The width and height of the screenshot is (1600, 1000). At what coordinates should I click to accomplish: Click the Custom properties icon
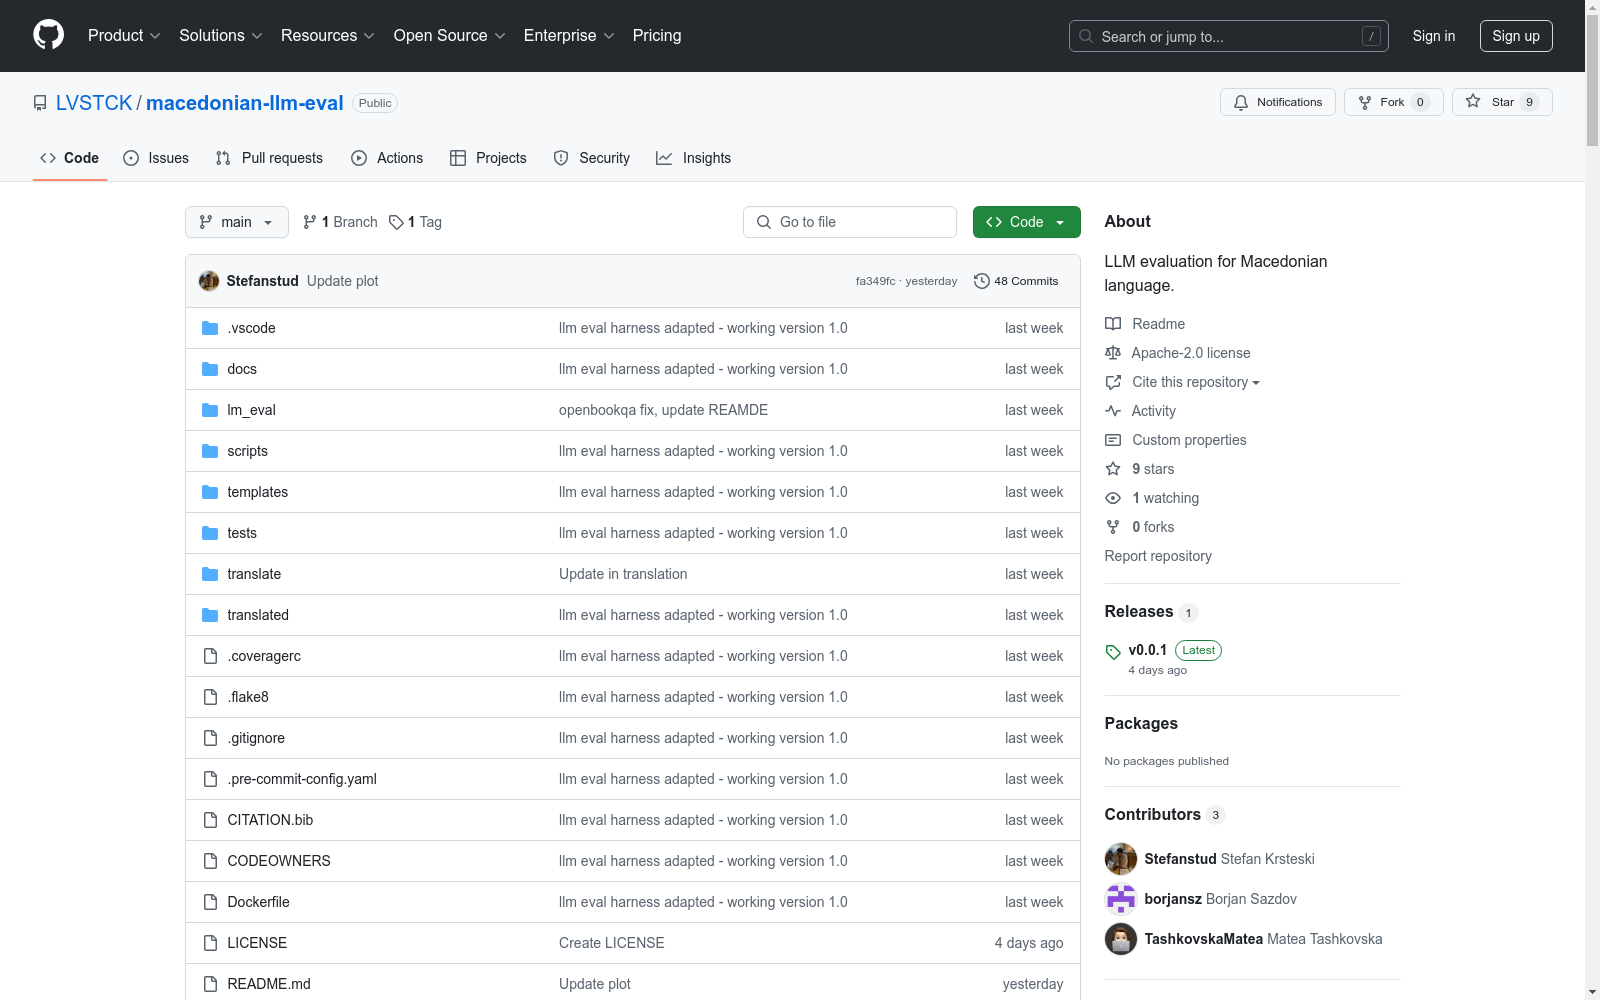point(1113,440)
